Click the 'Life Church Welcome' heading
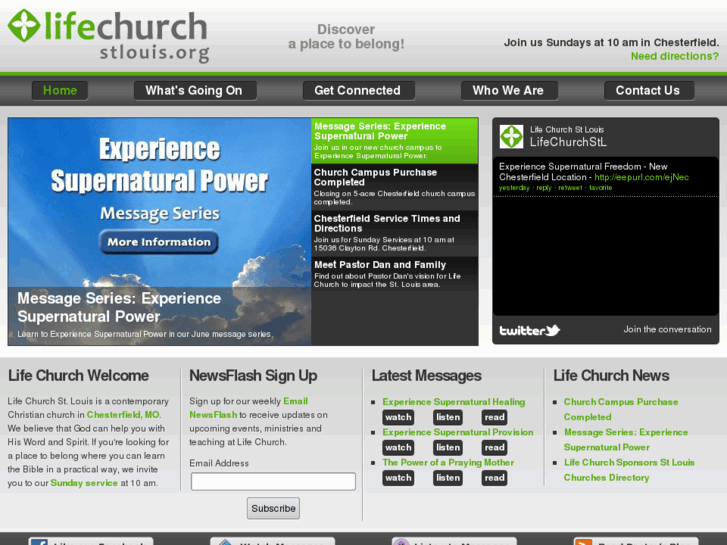Image resolution: width=727 pixels, height=545 pixels. coord(78,375)
